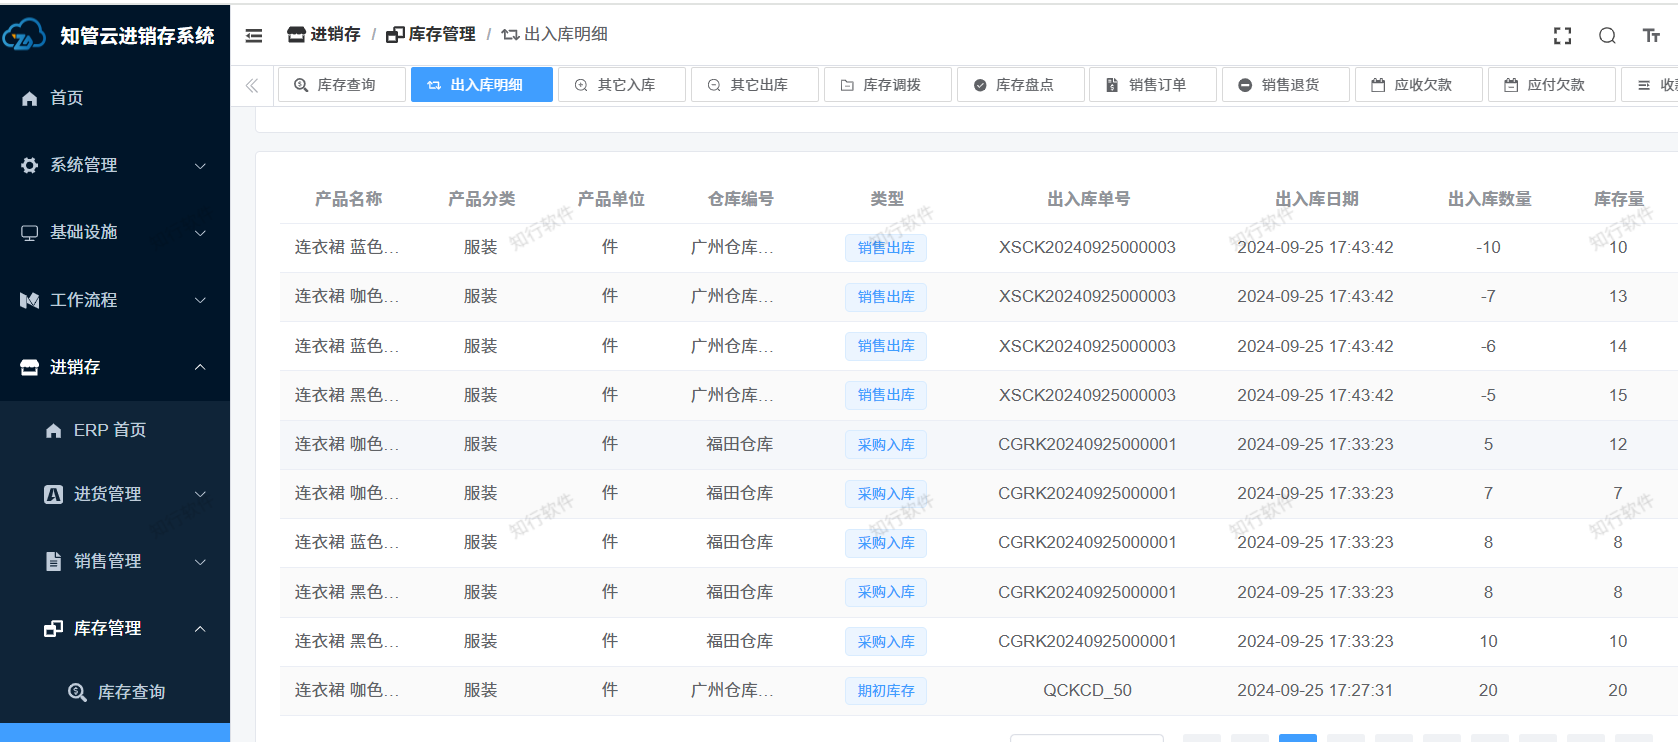Image resolution: width=1678 pixels, height=742 pixels.
Task: Expand the 进货管理 submenu
Action: [125, 494]
